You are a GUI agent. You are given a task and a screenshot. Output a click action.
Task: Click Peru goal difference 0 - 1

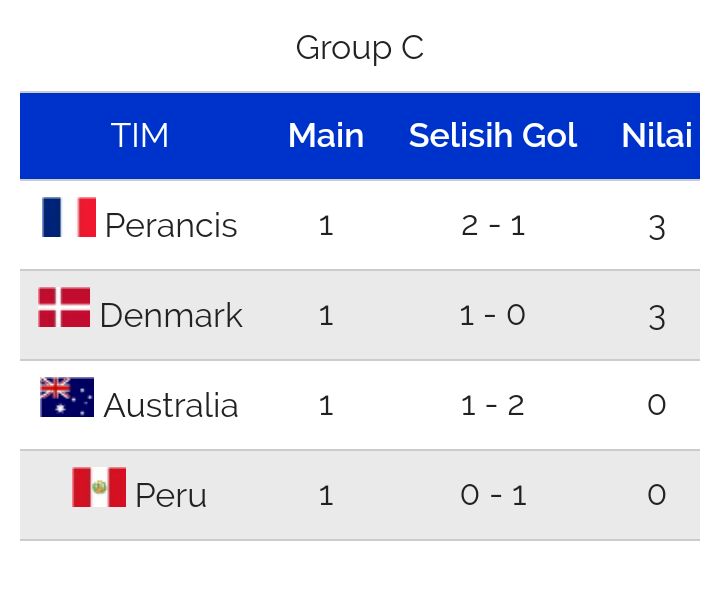493,496
